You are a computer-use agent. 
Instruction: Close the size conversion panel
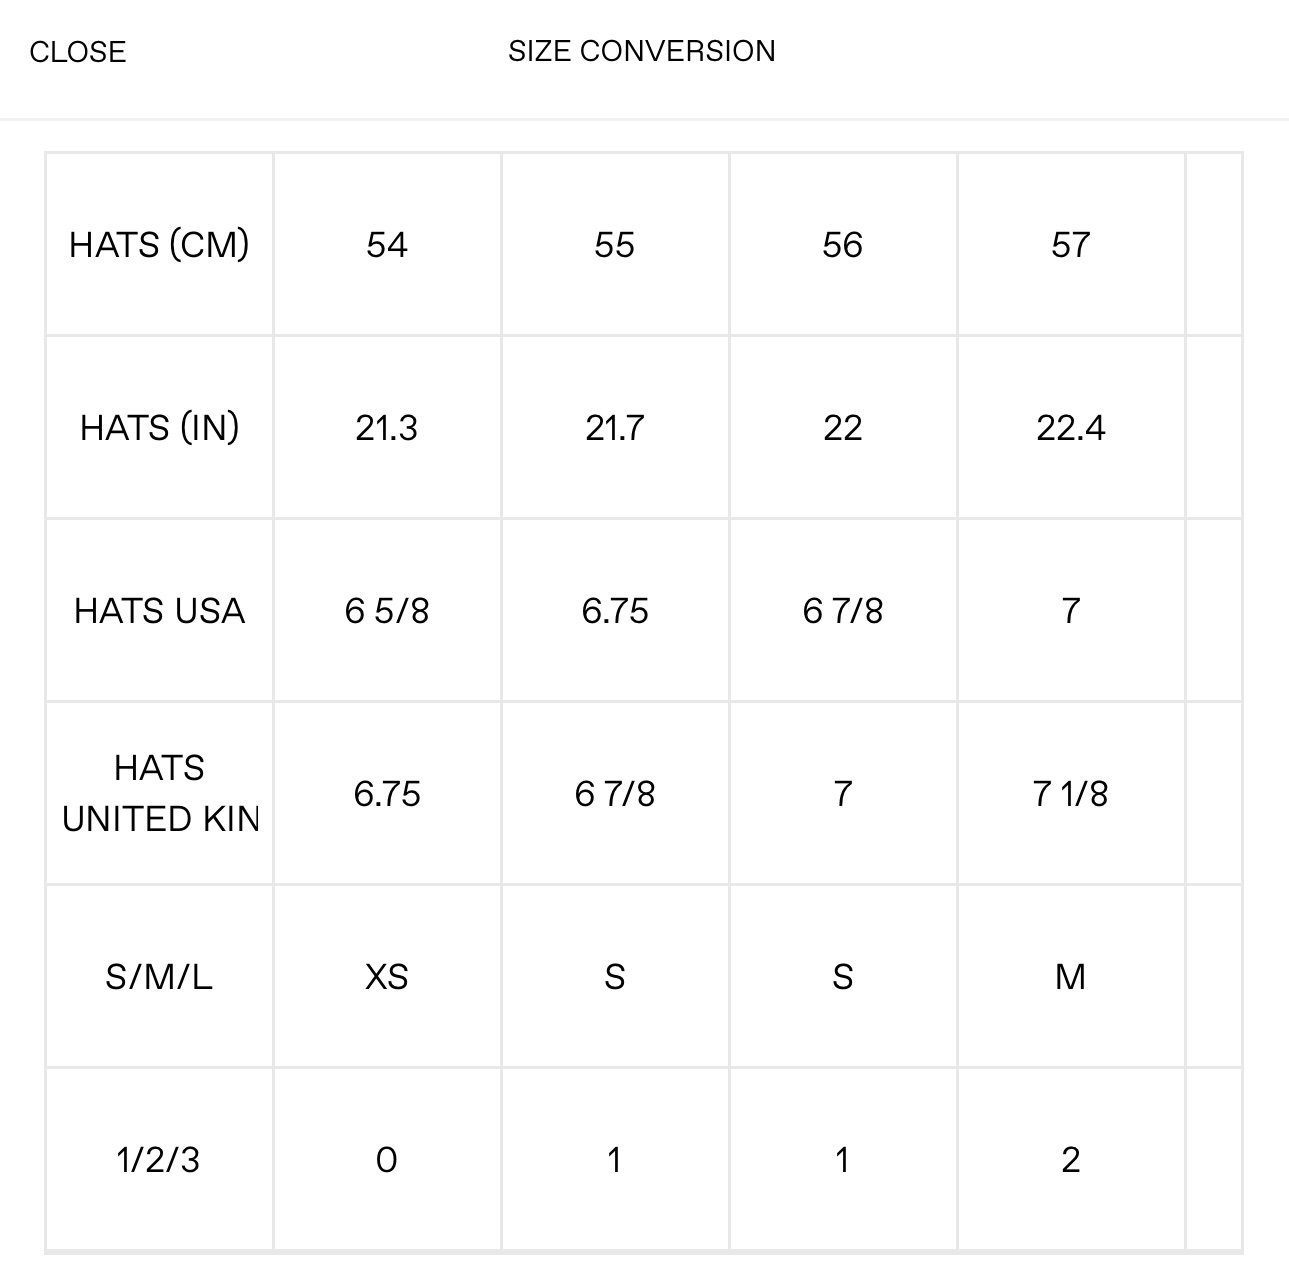78,52
